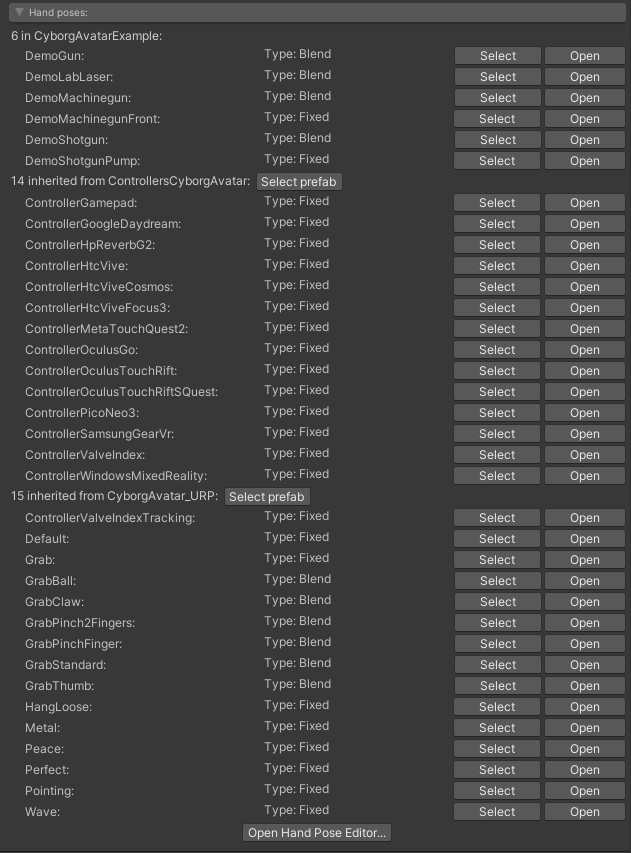Viewport: 631px width, 853px height.
Task: Select ControllerWindowsMixedReality pose
Action: coord(497,476)
